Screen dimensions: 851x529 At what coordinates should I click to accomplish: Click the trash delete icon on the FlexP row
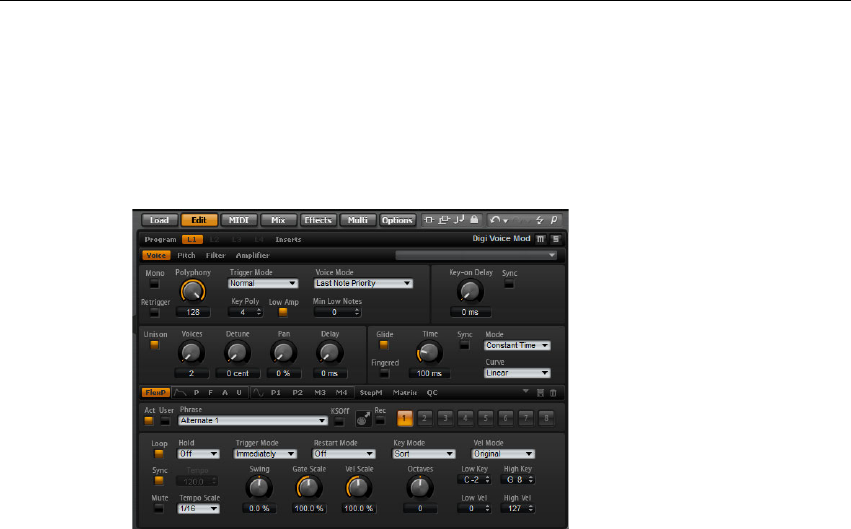point(553,393)
